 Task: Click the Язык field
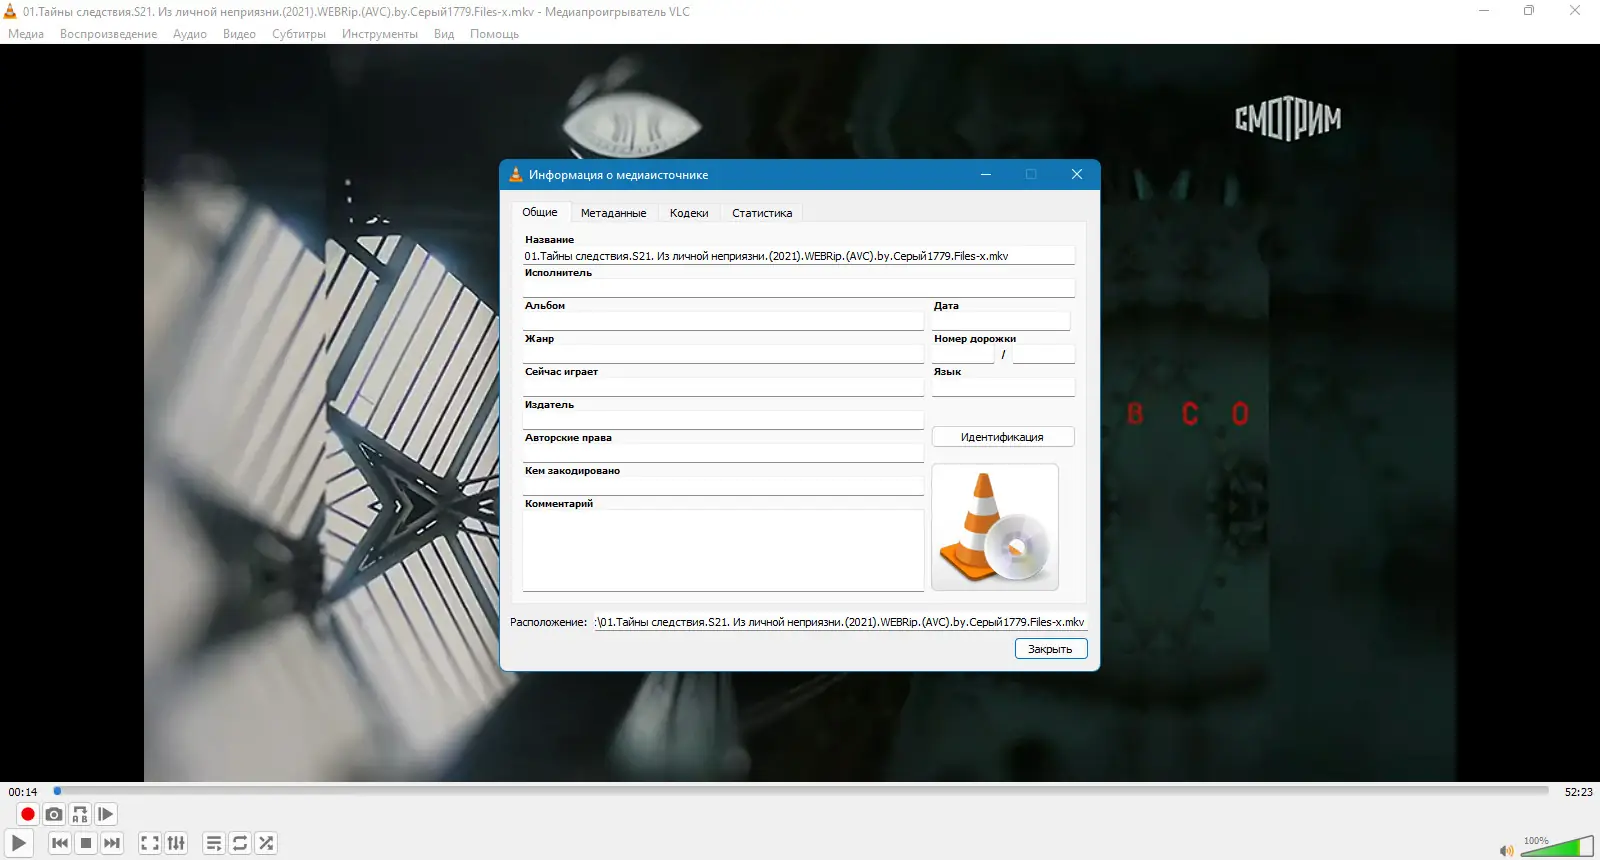coord(1003,388)
